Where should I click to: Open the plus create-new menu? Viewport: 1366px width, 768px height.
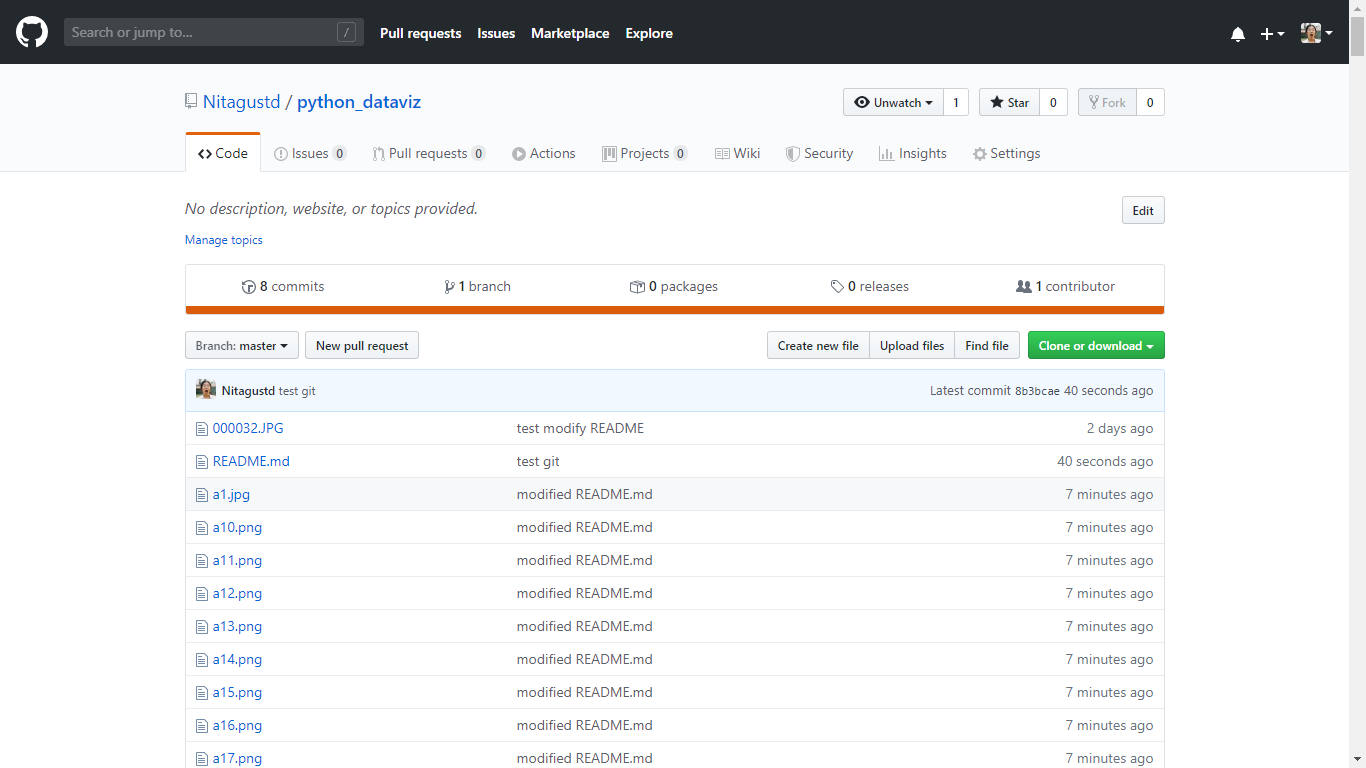pos(1272,34)
